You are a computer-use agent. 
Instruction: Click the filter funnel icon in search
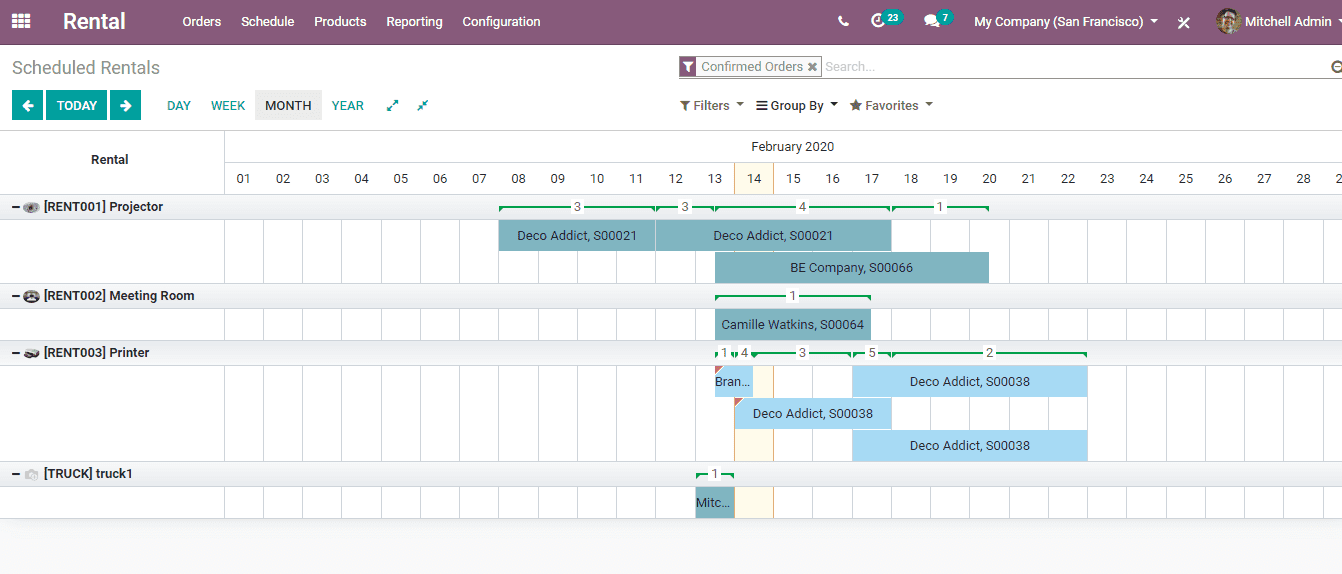pyautogui.click(x=688, y=67)
